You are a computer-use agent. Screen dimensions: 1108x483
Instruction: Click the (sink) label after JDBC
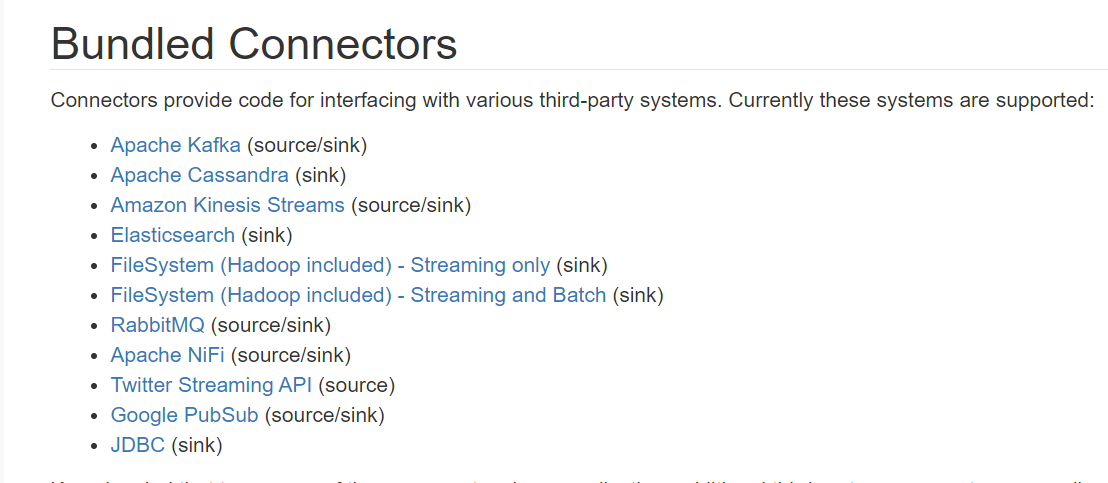click(x=197, y=446)
